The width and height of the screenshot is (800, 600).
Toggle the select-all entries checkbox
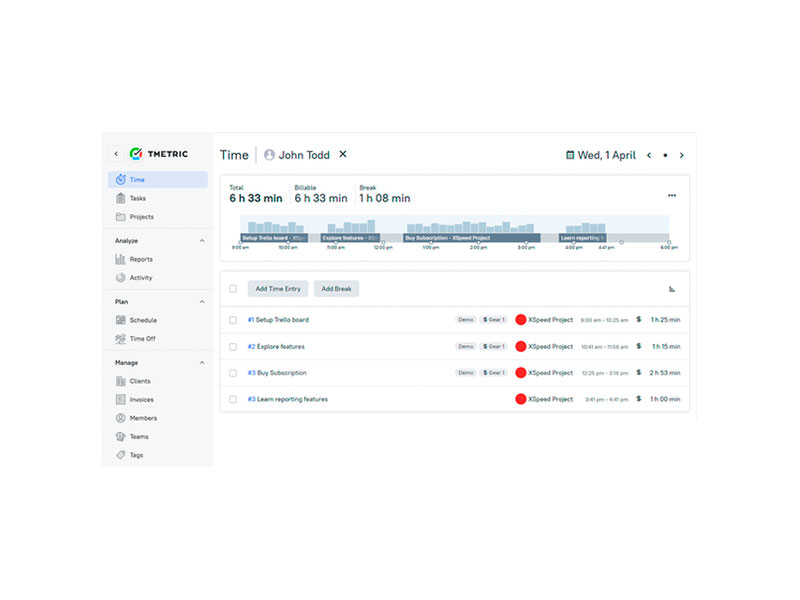233,289
